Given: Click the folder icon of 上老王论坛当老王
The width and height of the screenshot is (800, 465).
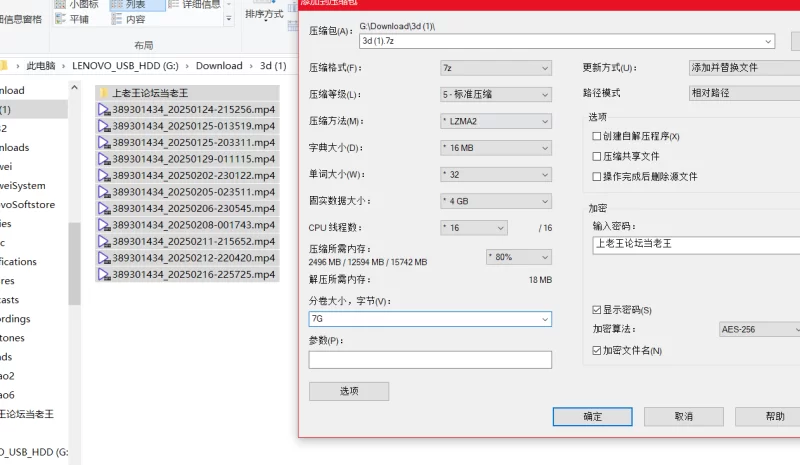Looking at the screenshot, I should tap(104, 93).
